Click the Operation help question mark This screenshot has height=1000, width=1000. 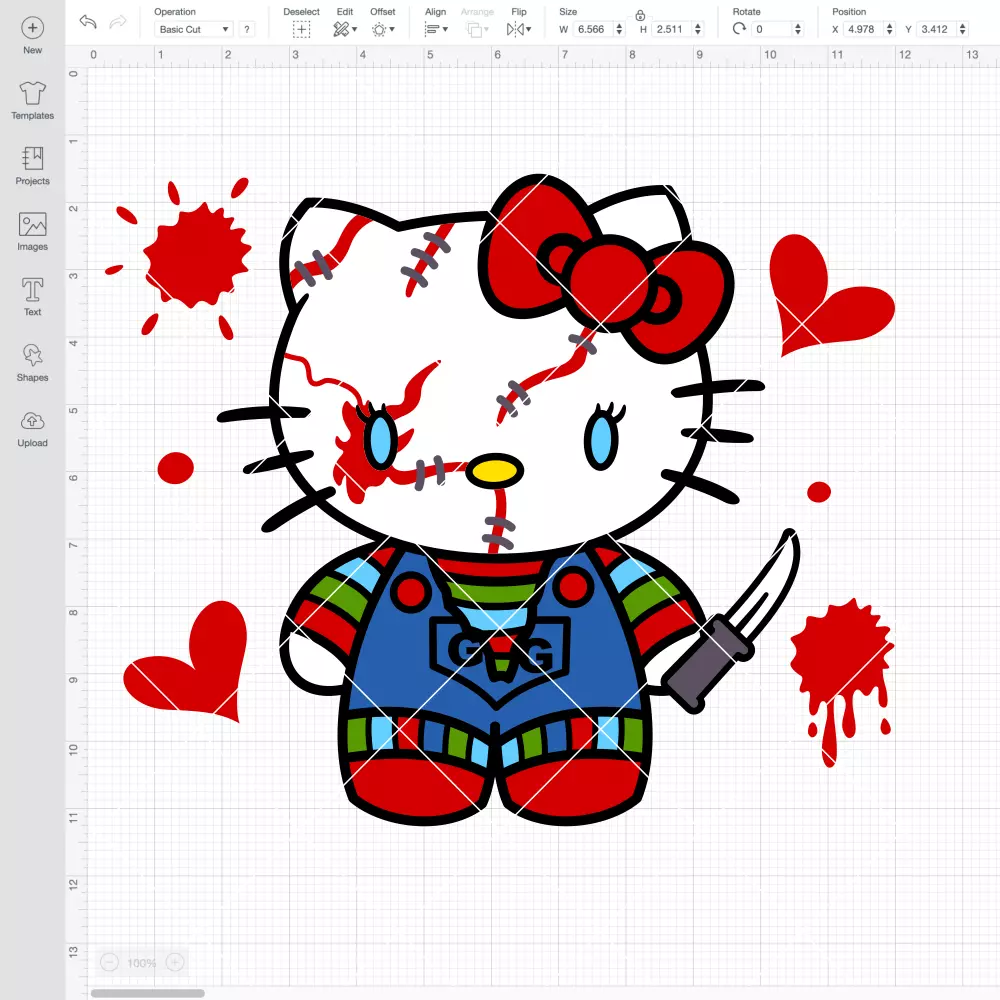(247, 29)
